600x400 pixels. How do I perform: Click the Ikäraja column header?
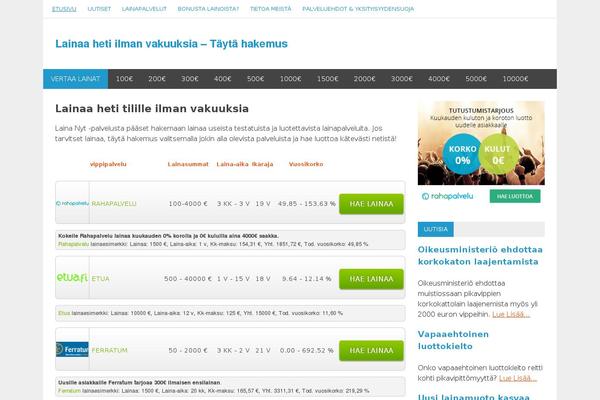coord(262,164)
